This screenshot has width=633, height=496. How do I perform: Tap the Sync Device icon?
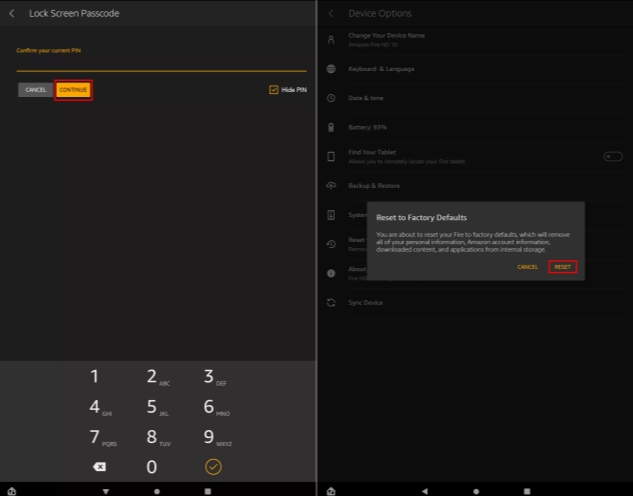click(x=331, y=302)
